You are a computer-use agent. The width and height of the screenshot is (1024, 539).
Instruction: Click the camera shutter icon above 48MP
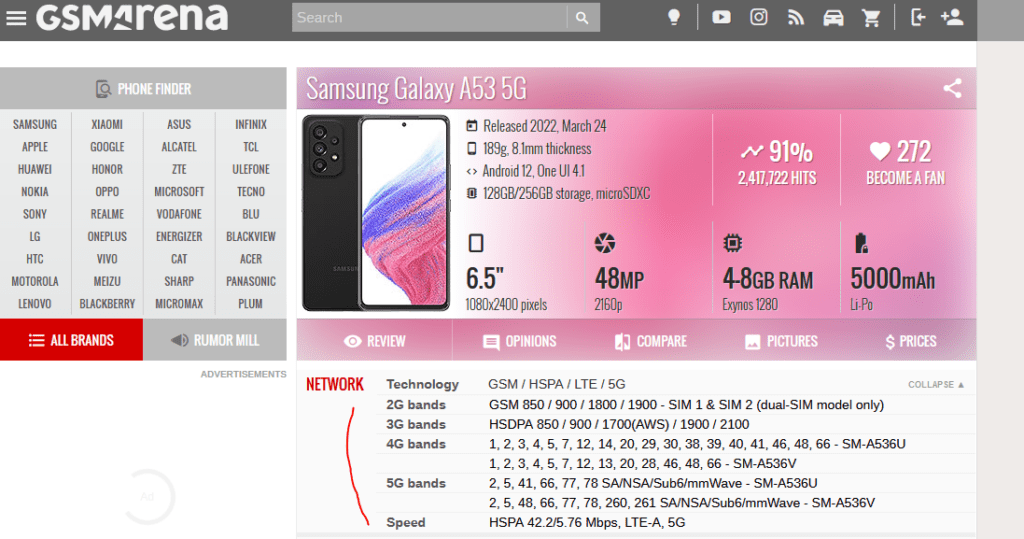pos(605,243)
